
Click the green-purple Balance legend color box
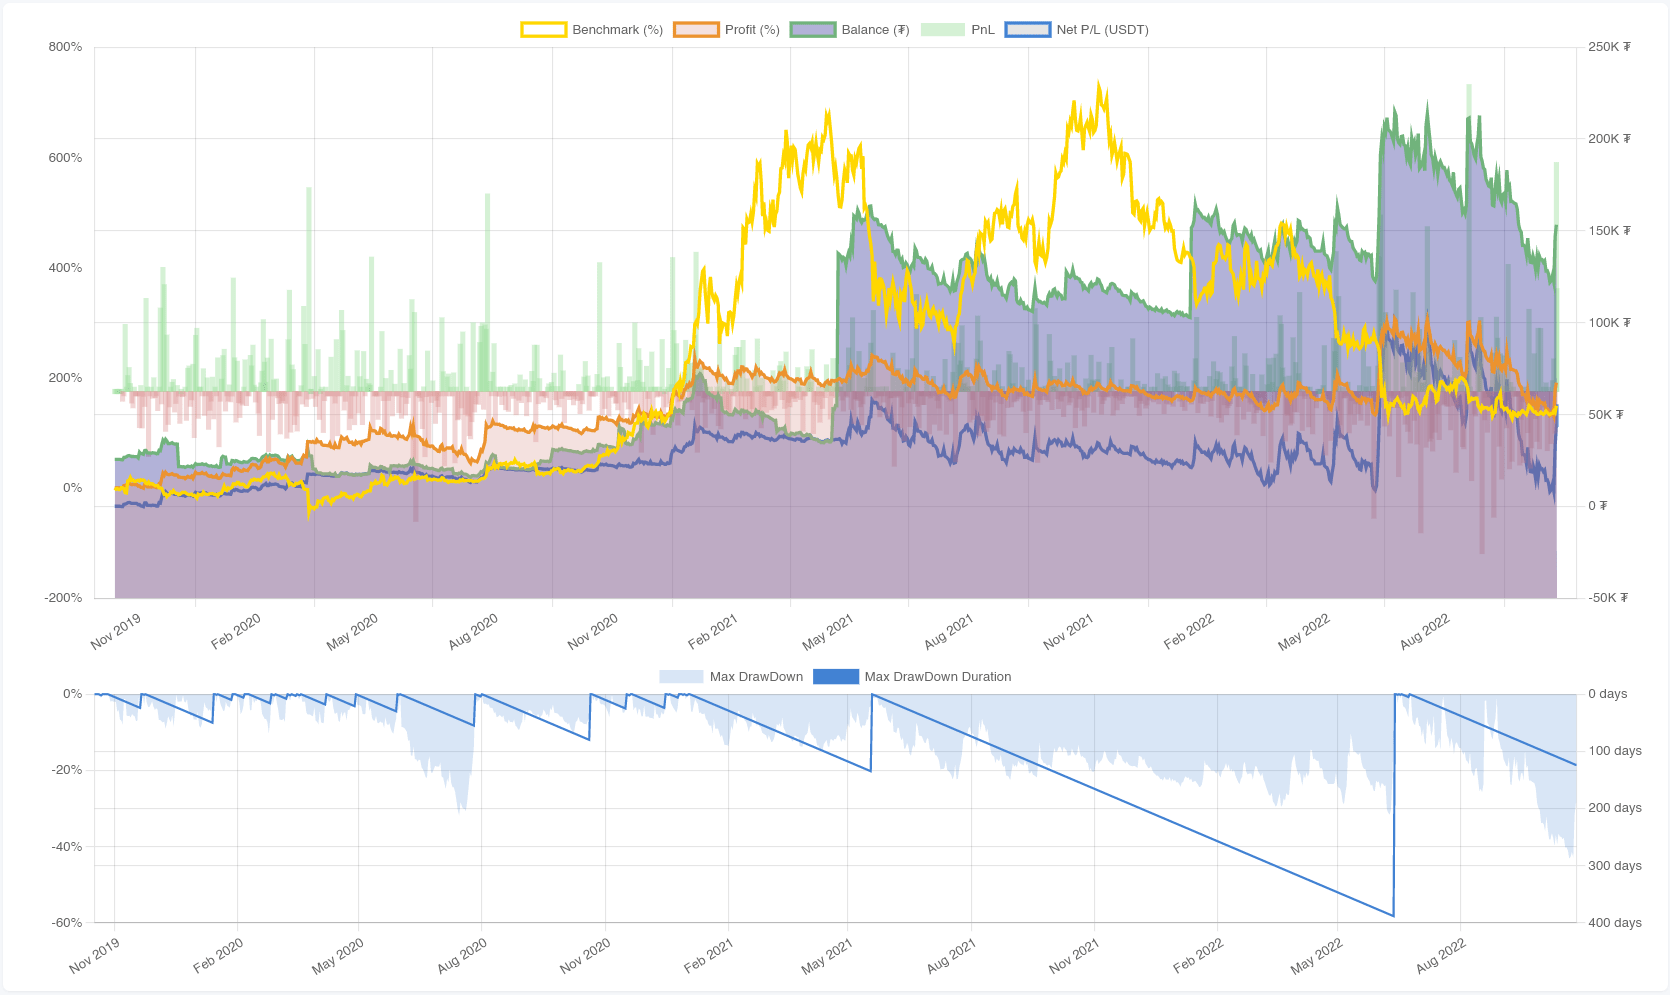(813, 30)
